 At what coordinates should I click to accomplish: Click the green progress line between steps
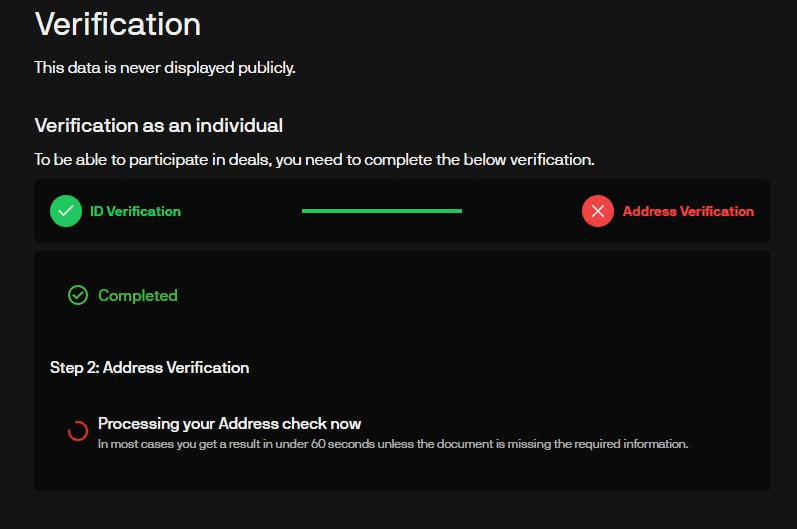pos(382,211)
